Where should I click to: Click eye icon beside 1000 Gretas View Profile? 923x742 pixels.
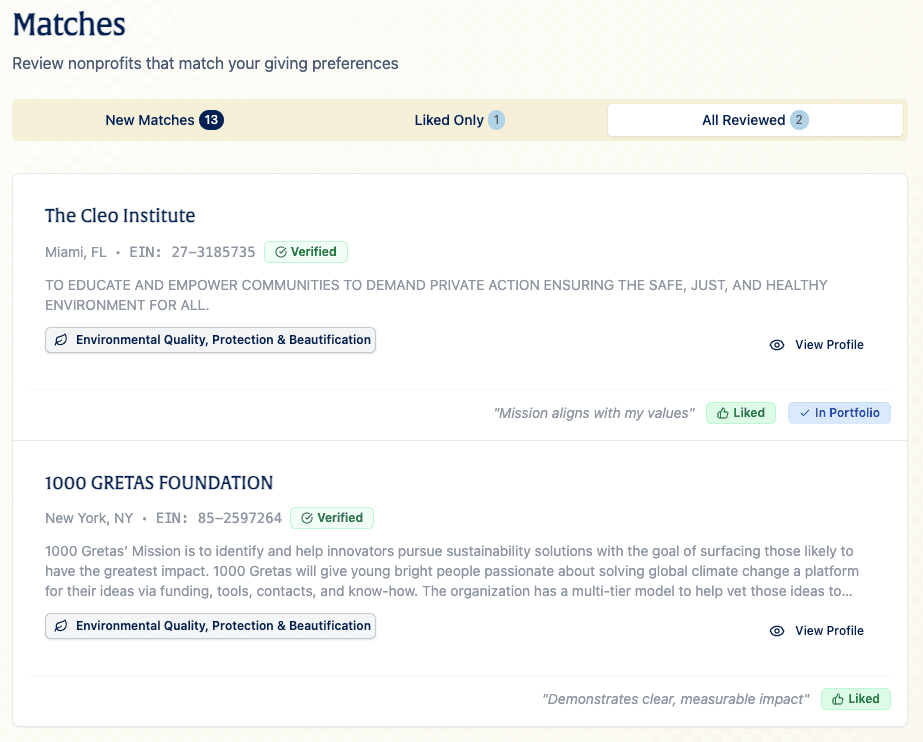(x=777, y=631)
